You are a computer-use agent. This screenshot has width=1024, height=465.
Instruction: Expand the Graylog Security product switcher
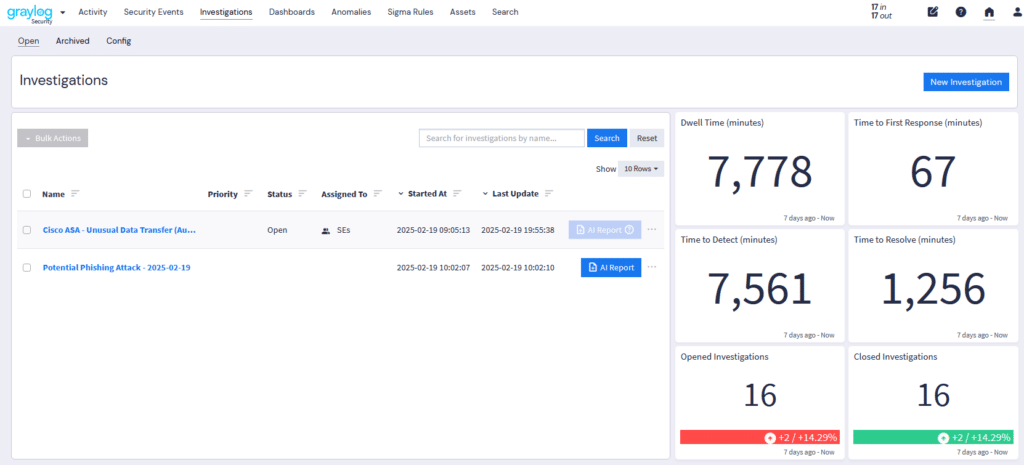click(x=62, y=13)
